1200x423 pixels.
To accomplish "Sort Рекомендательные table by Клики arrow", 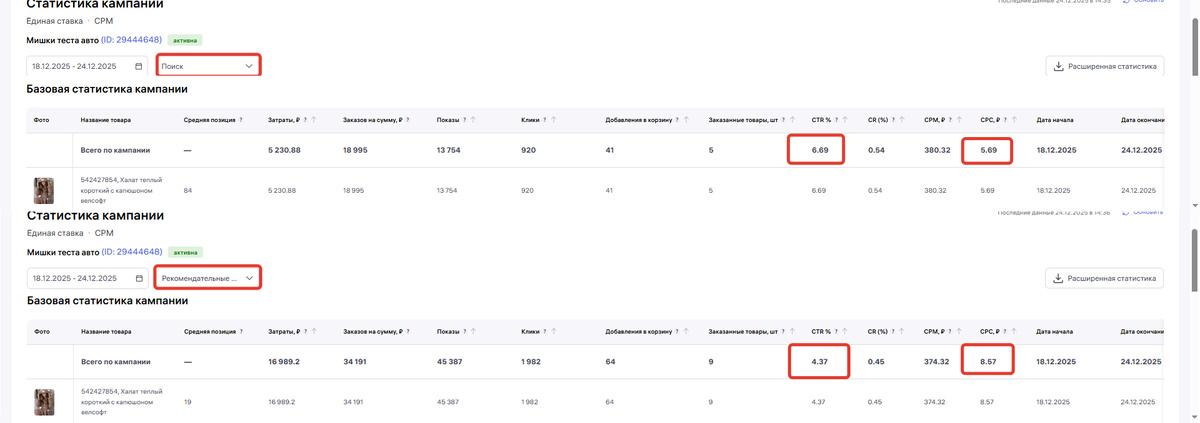I will (x=556, y=331).
